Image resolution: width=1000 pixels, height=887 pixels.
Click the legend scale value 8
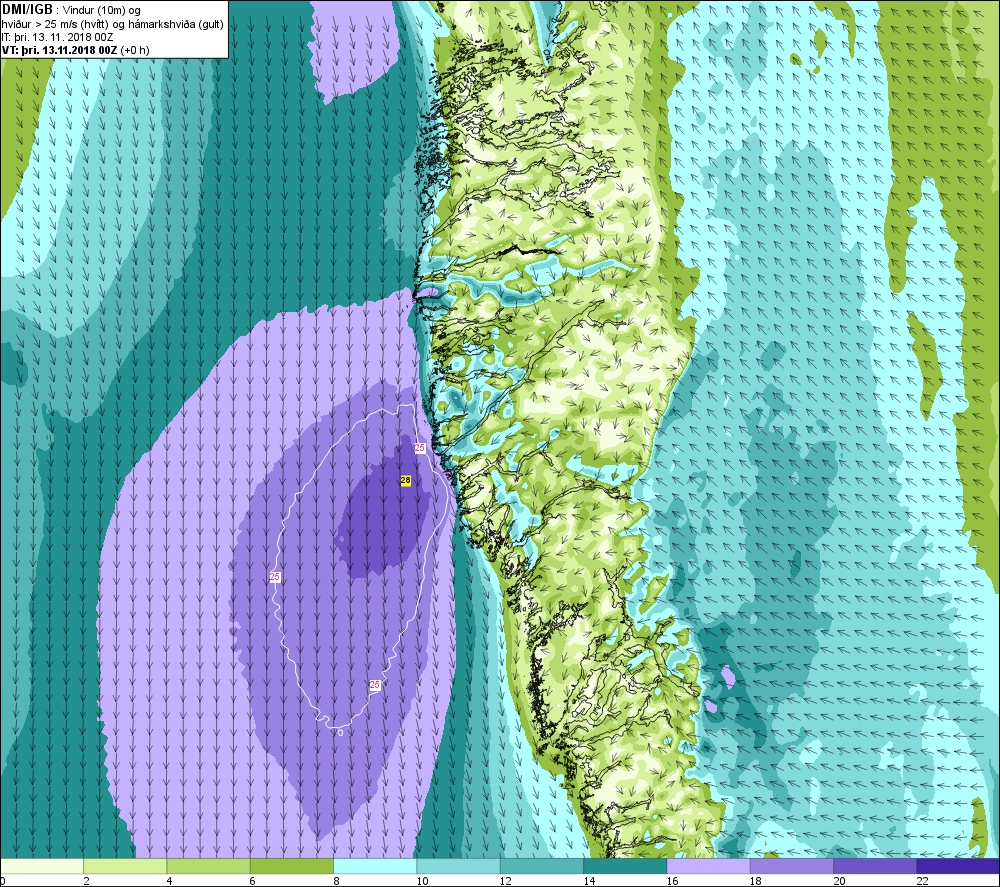336,881
